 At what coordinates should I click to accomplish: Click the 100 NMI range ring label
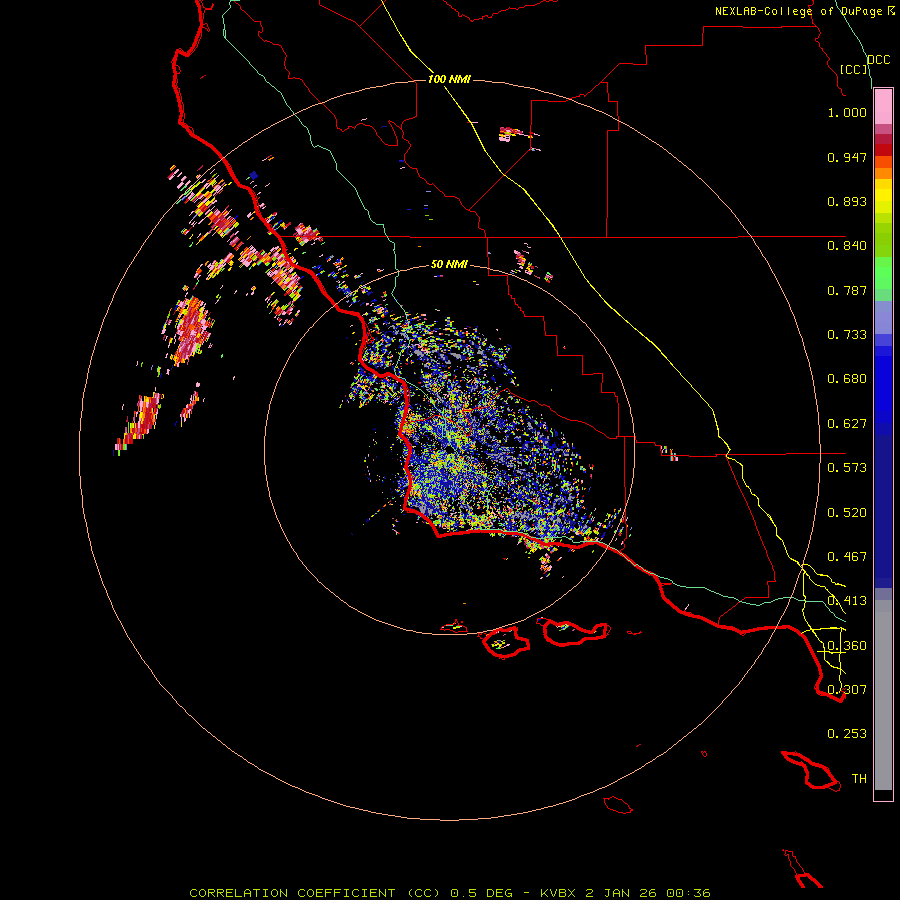pyautogui.click(x=449, y=79)
